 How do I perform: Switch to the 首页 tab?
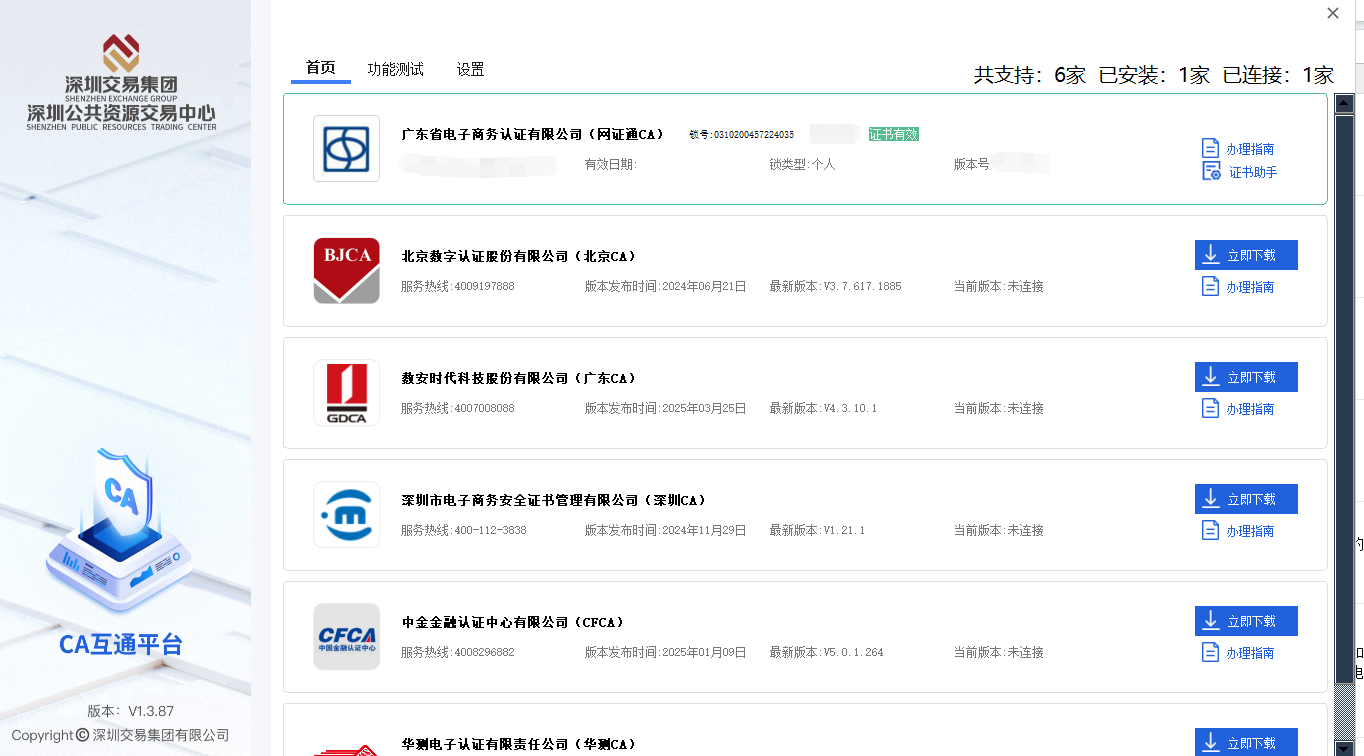click(x=320, y=68)
